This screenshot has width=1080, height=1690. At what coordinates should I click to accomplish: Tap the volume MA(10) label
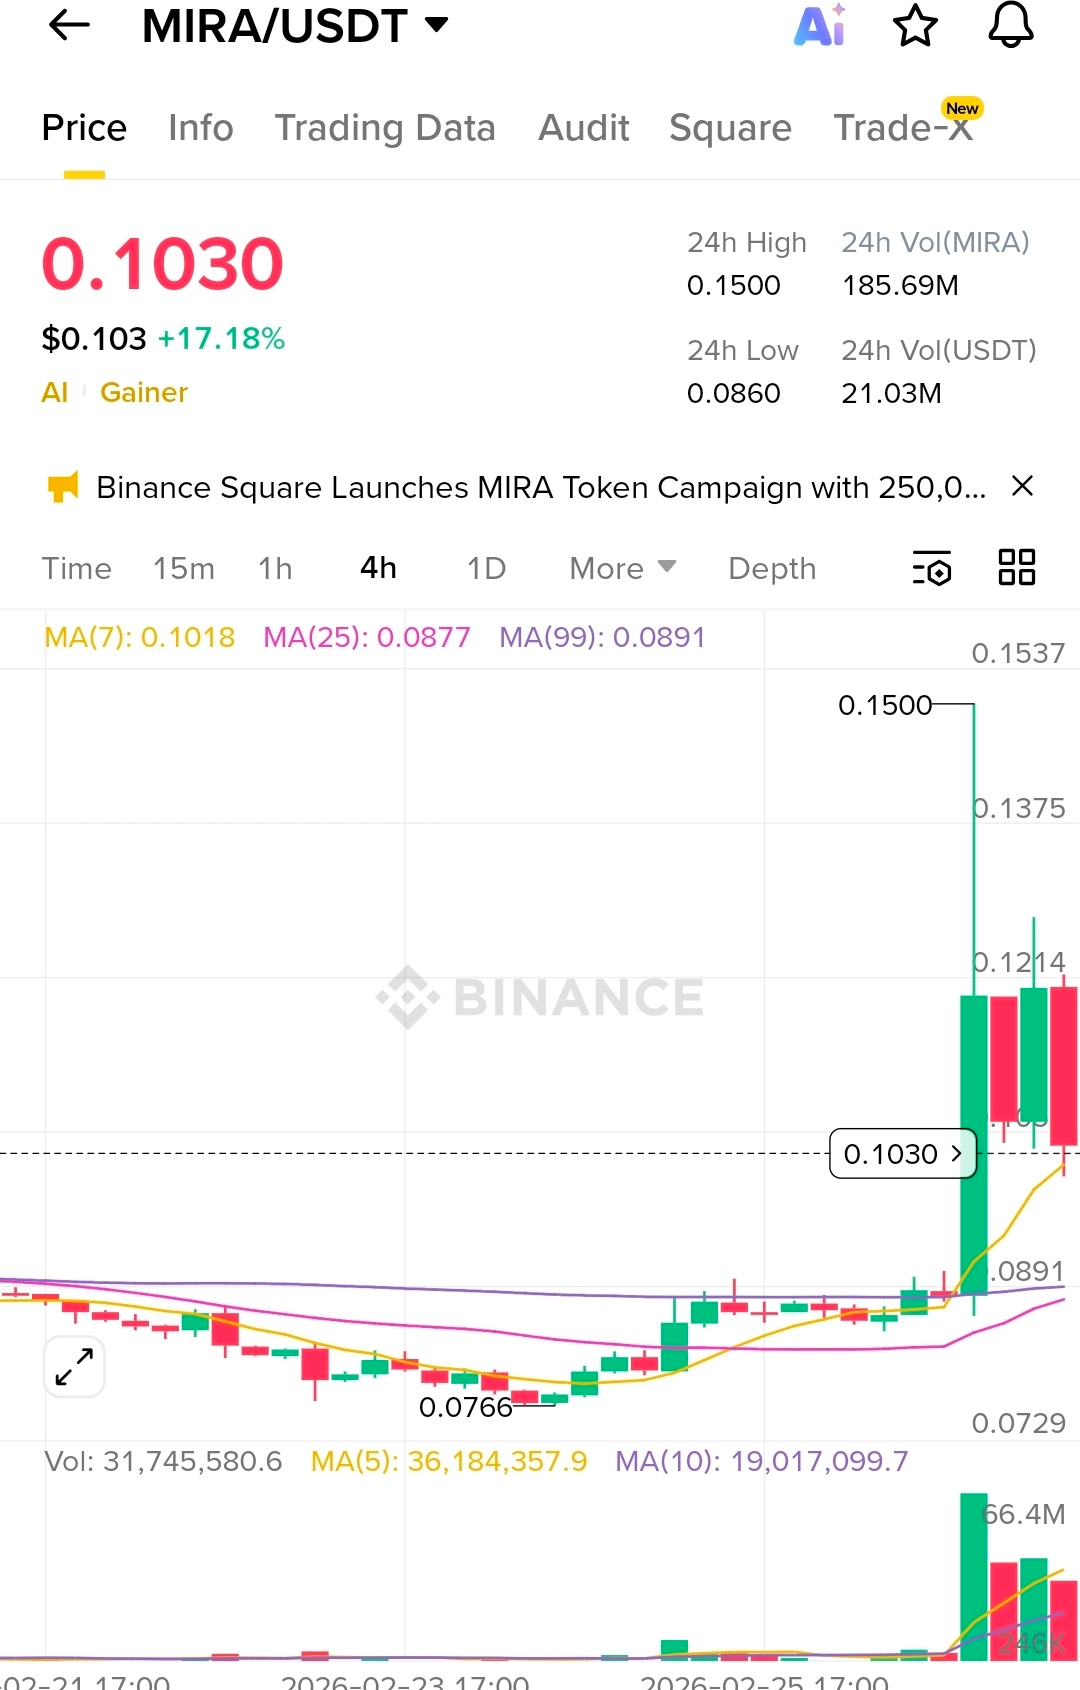(762, 1461)
